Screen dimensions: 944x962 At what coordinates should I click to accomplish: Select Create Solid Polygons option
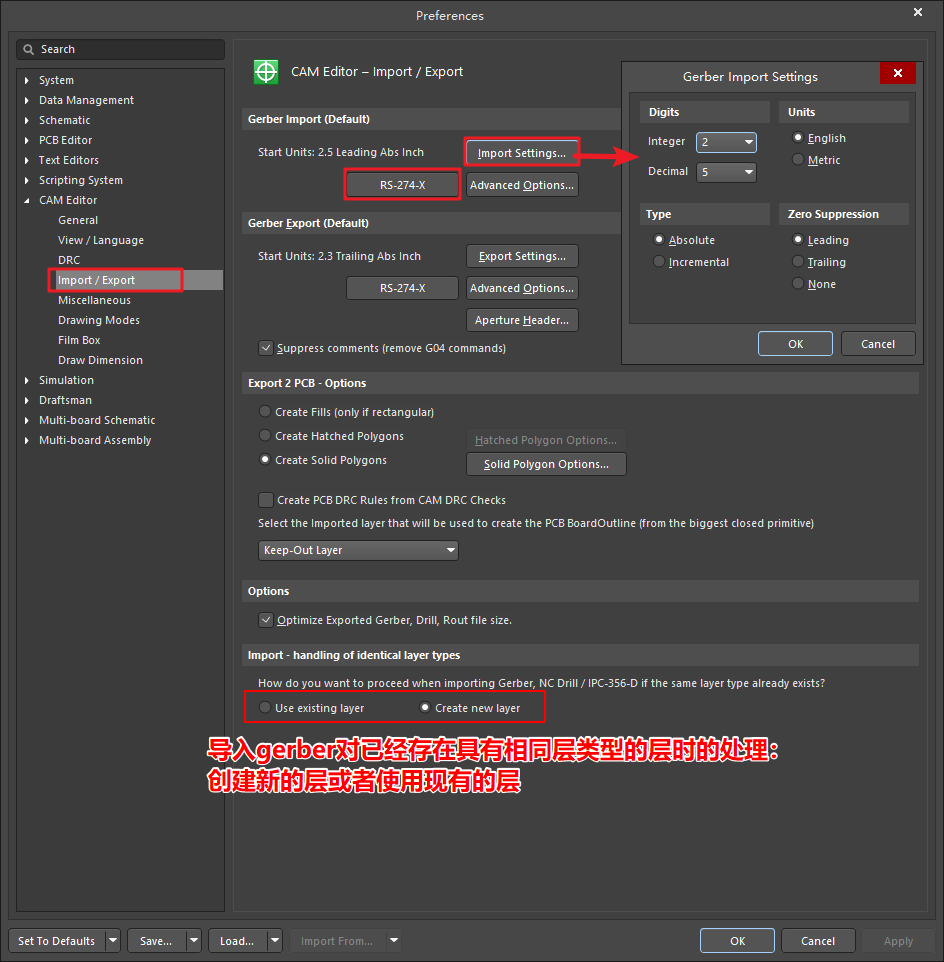265,460
